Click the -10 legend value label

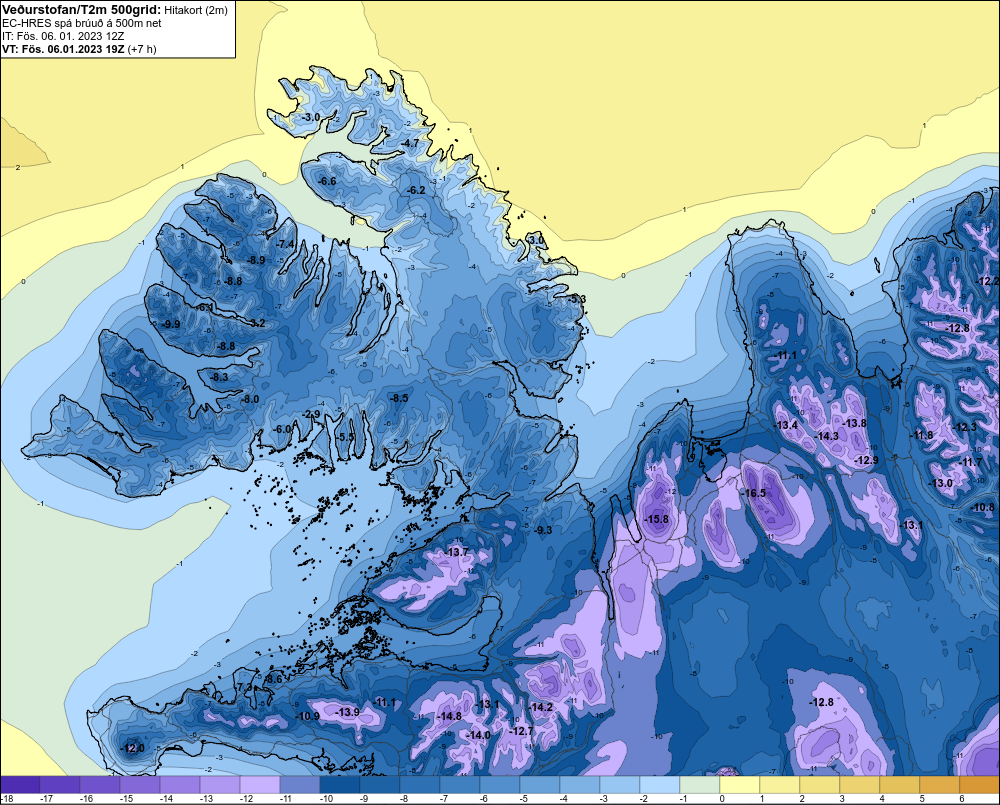[325, 799]
